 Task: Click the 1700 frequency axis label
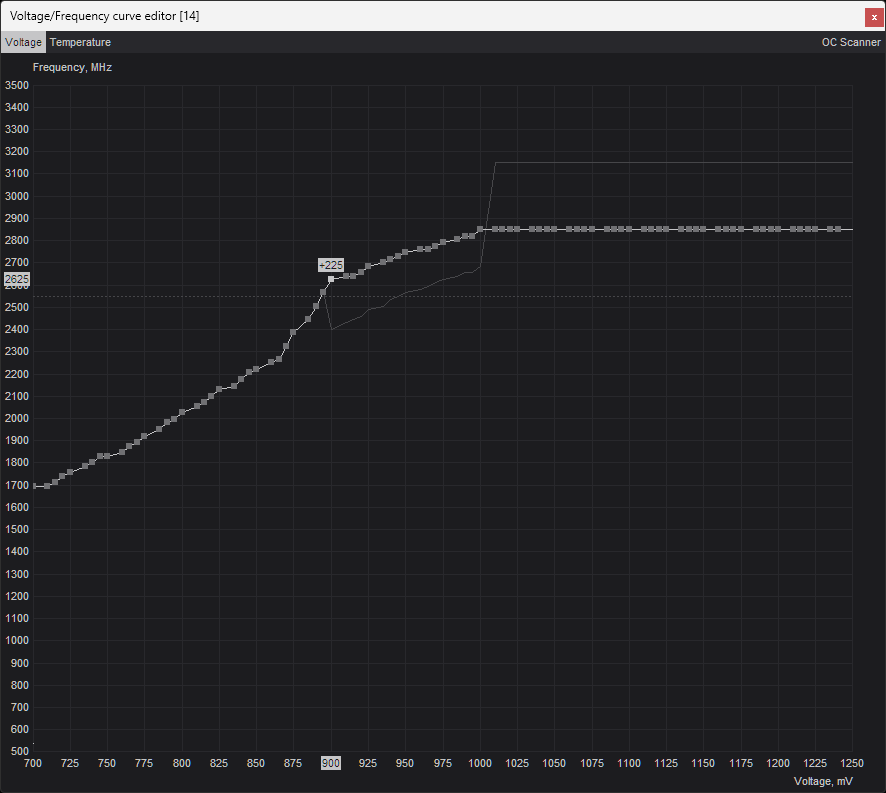coord(16,485)
